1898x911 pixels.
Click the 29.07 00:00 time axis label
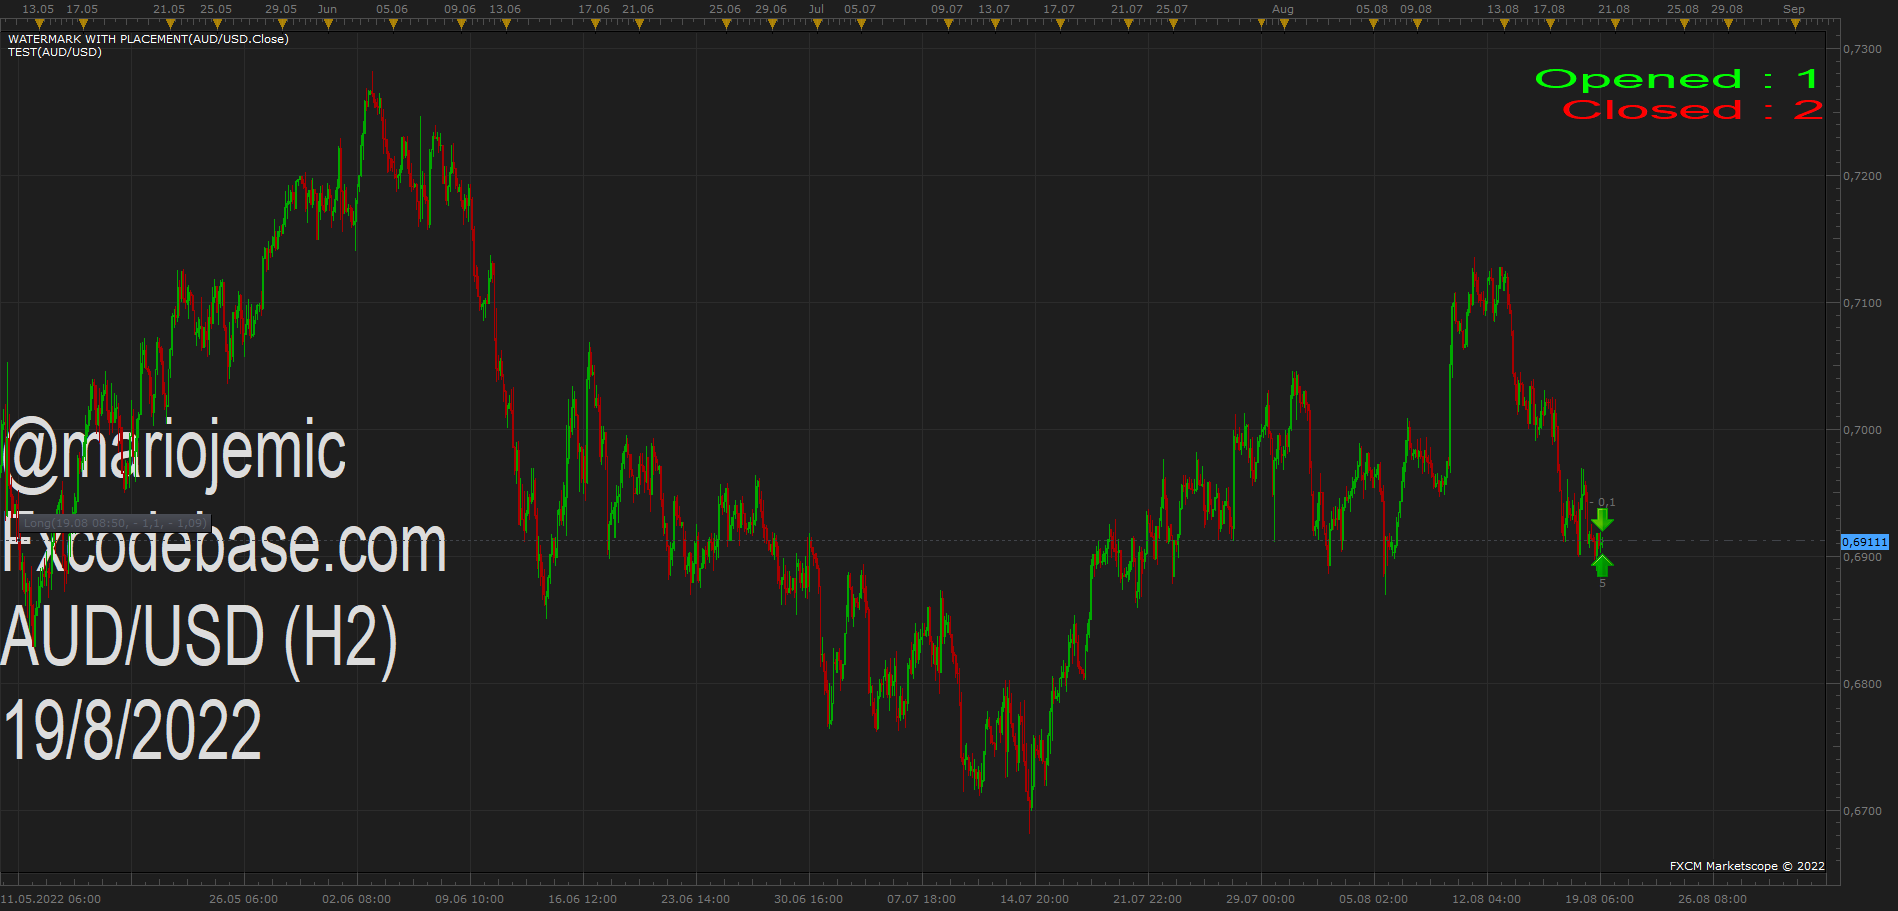[1260, 899]
